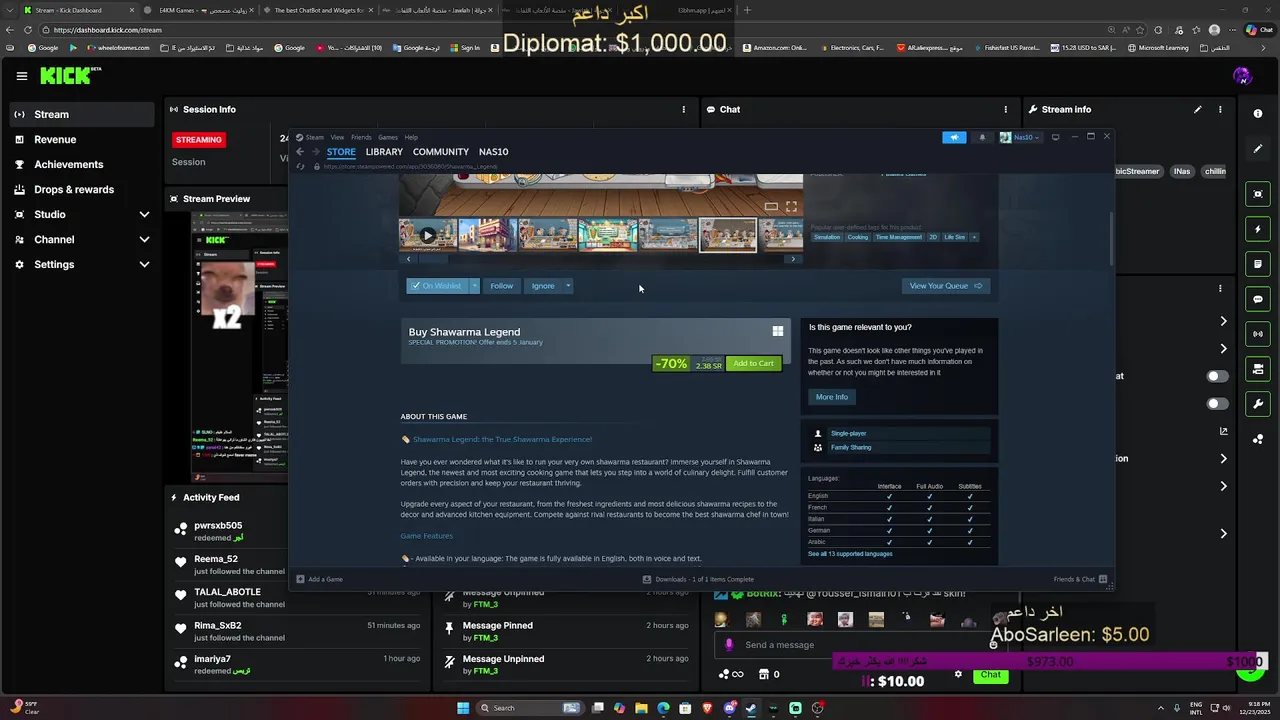The image size is (1280, 720).
Task: Toggle the activity feed notes icon
Action: tap(1258, 264)
